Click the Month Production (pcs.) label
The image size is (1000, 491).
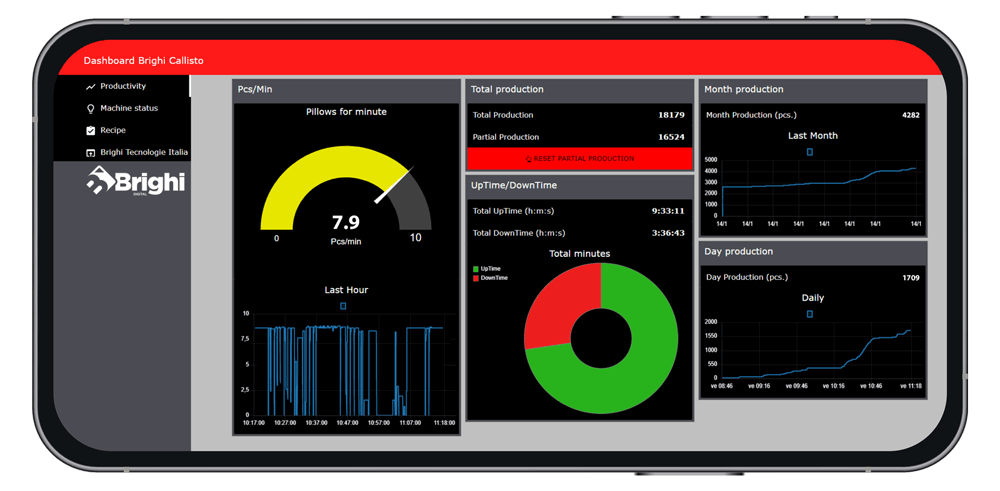pyautogui.click(x=751, y=115)
